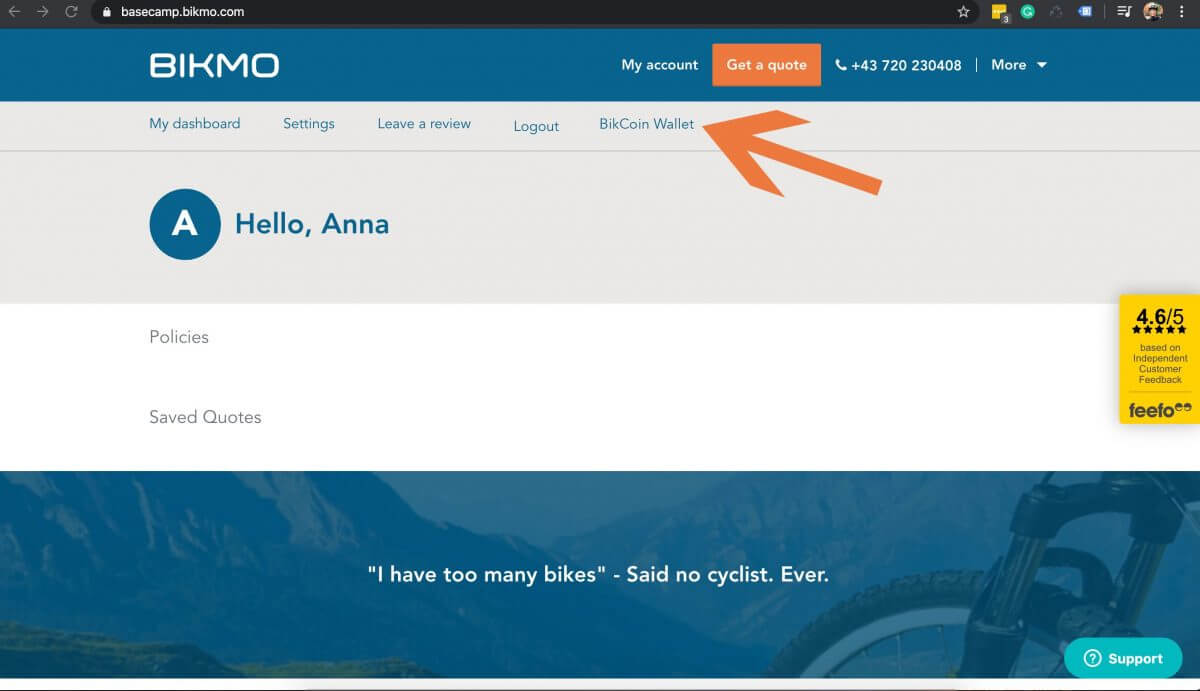1200x691 pixels.
Task: Click the Anna avatar circle
Action: point(185,224)
